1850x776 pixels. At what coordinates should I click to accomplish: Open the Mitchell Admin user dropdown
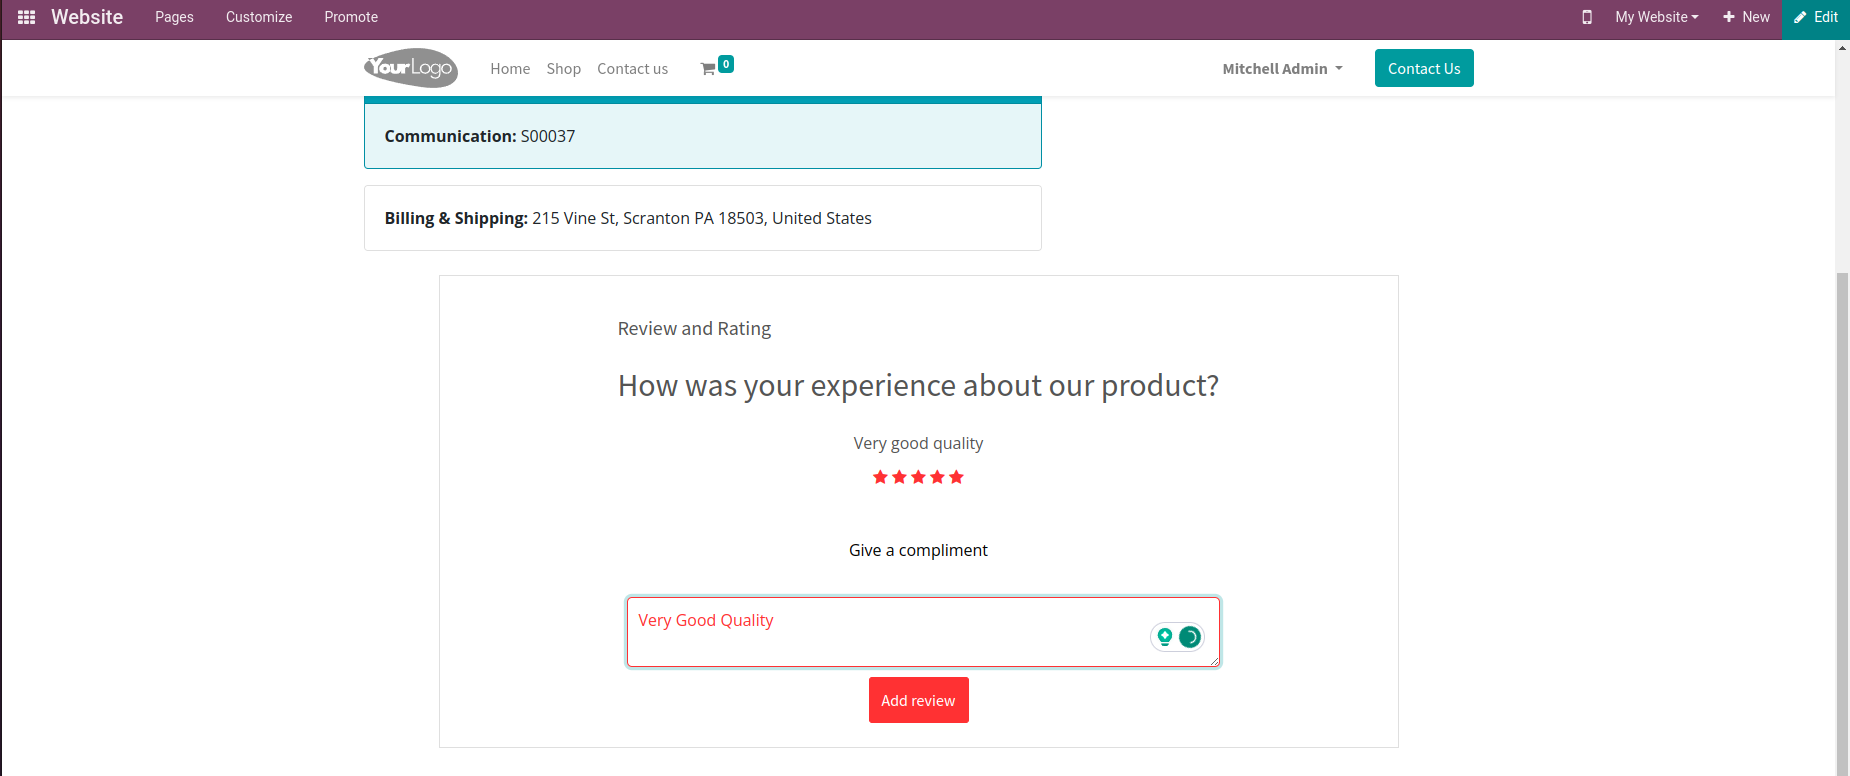click(1282, 69)
